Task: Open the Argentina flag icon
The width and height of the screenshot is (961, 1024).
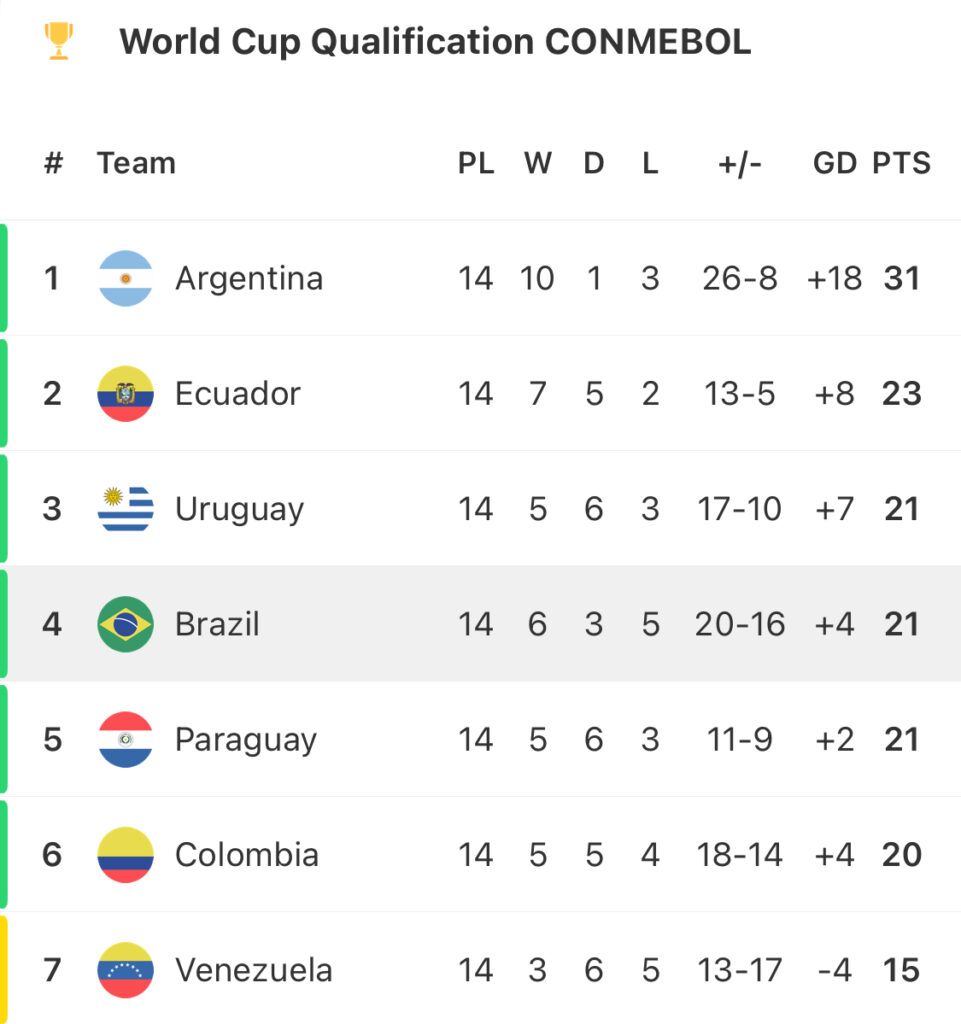Action: click(125, 278)
